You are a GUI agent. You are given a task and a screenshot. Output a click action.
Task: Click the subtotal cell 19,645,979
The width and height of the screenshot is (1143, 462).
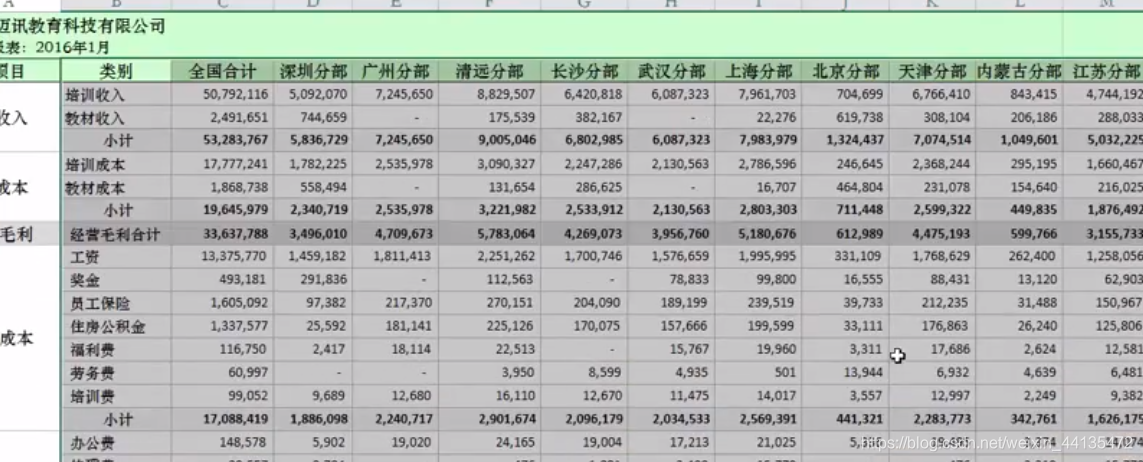coord(222,211)
